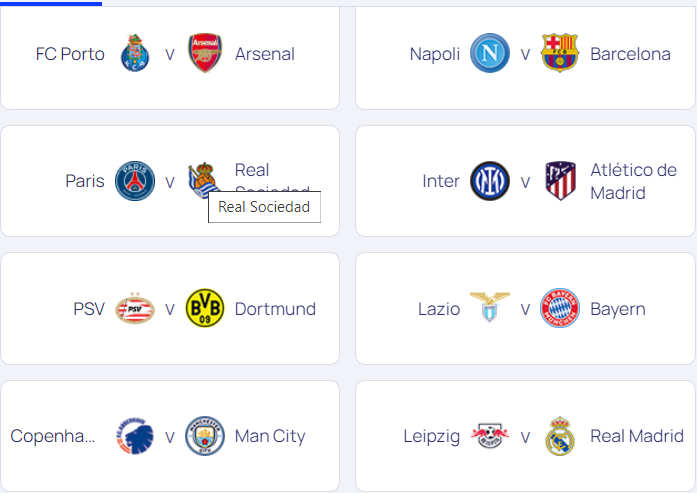This screenshot has width=697, height=493.
Task: Click the Man City team name
Action: 270,436
